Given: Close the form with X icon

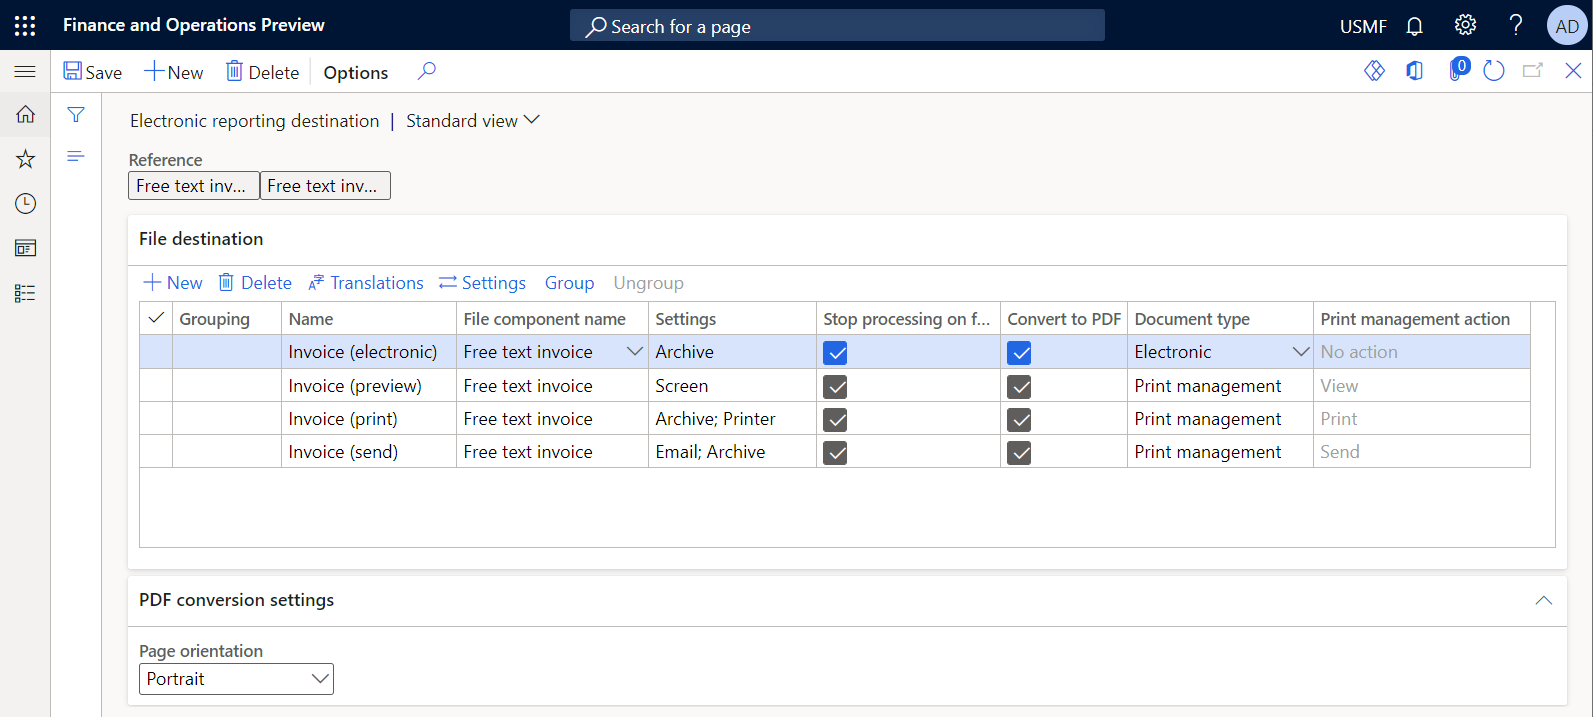Looking at the screenshot, I should coord(1573,71).
